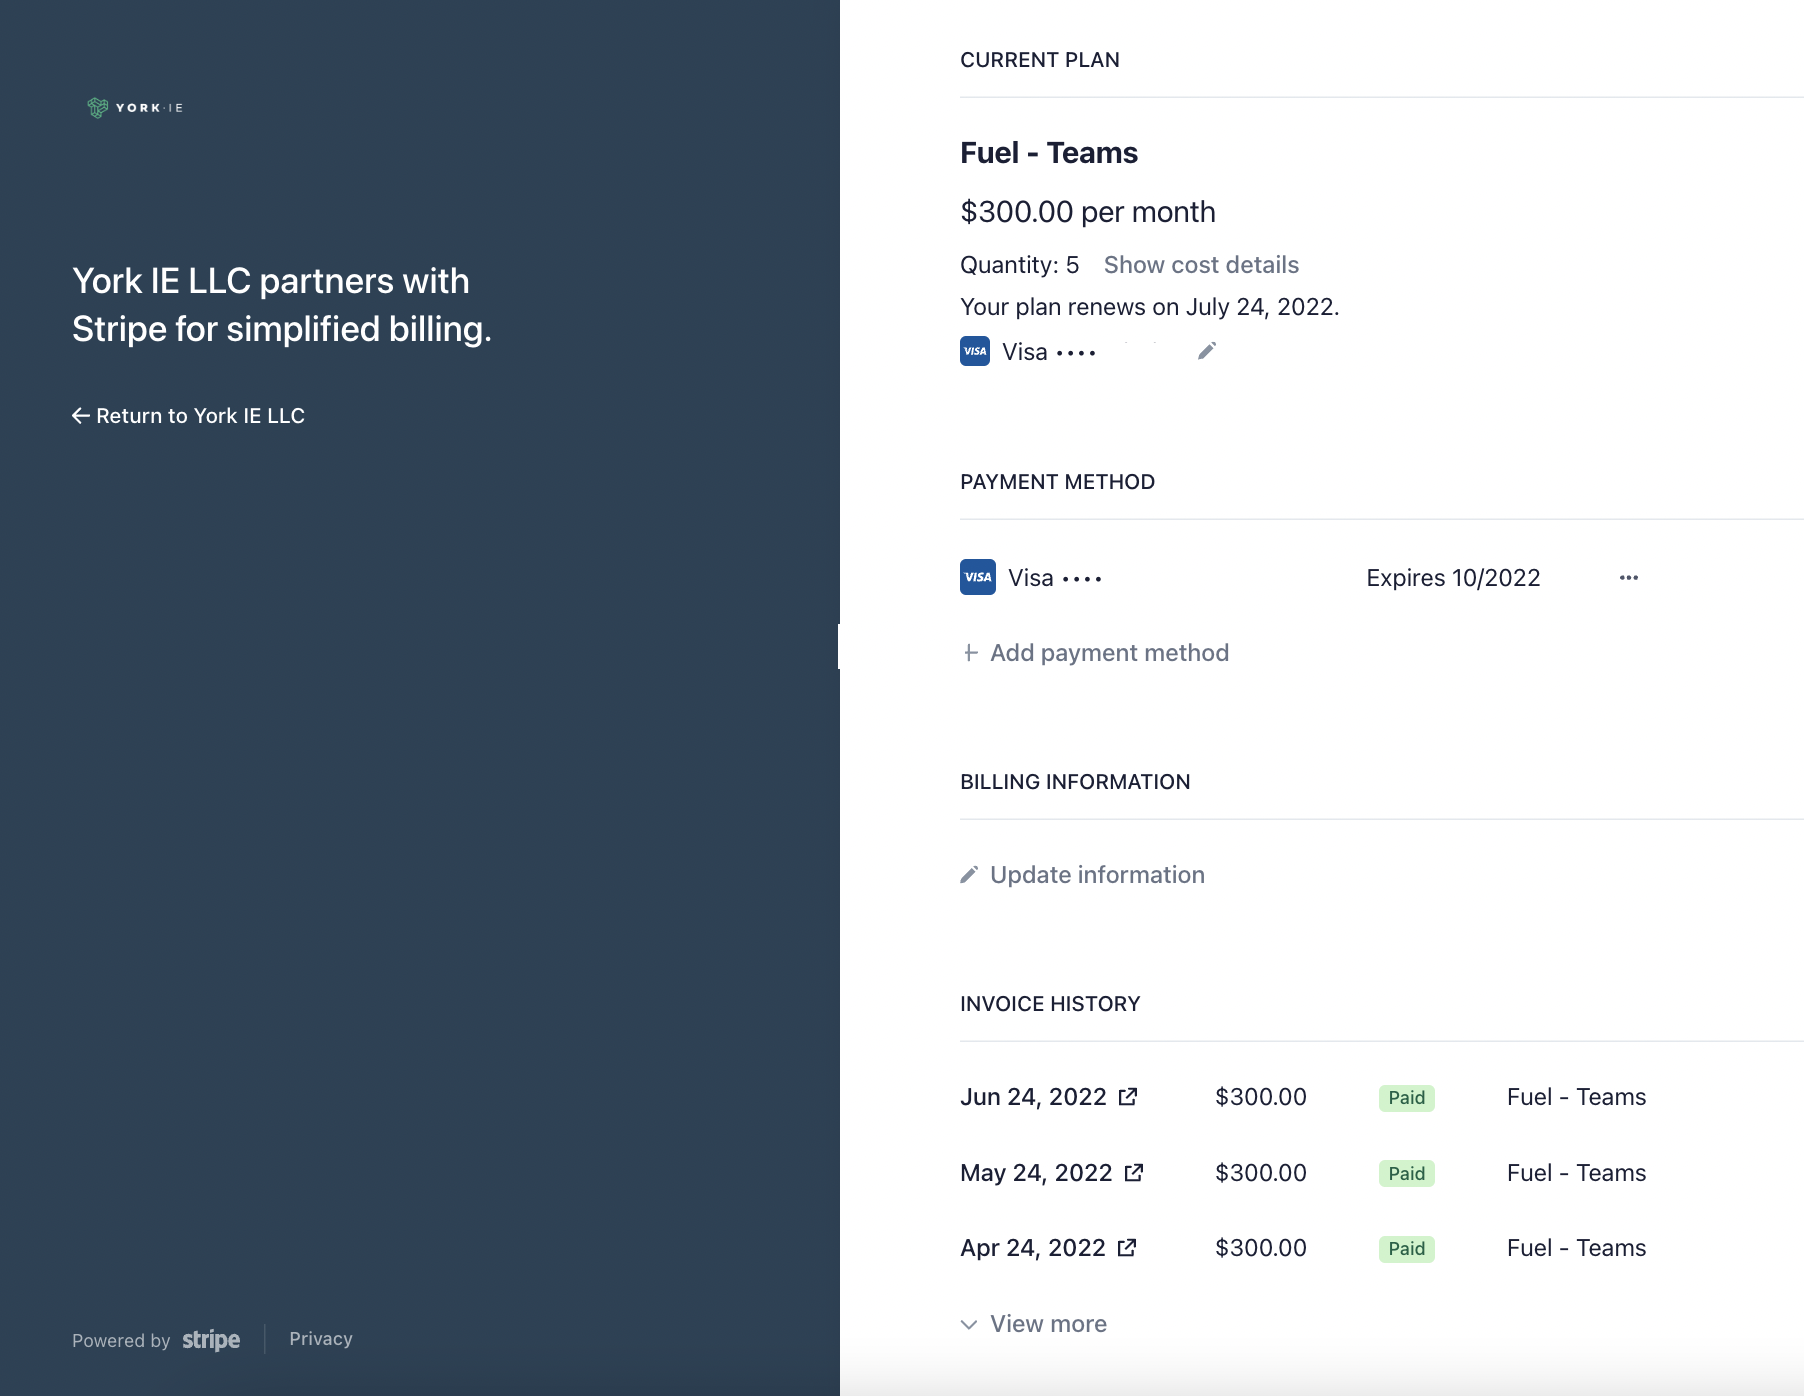Open the three-dots menu for the Visa payment method
This screenshot has width=1804, height=1396.
1629,578
